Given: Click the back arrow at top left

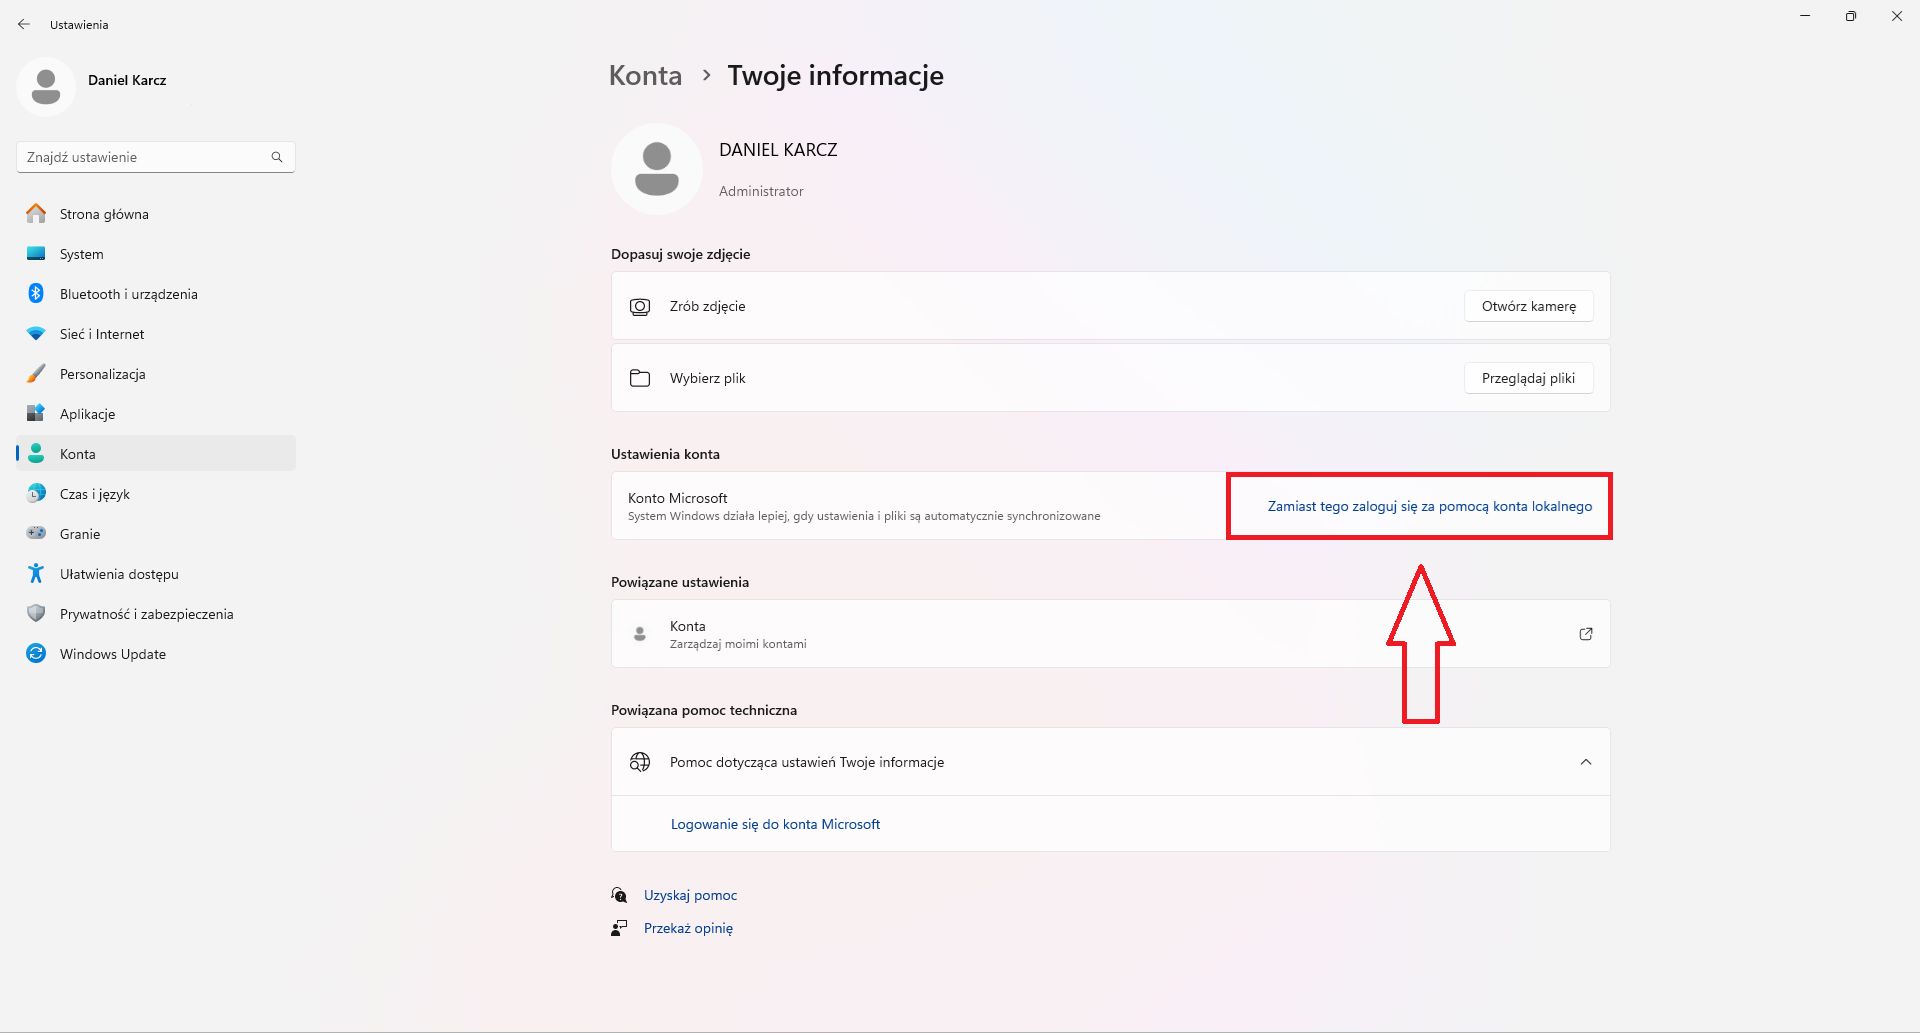Looking at the screenshot, I should click(24, 24).
